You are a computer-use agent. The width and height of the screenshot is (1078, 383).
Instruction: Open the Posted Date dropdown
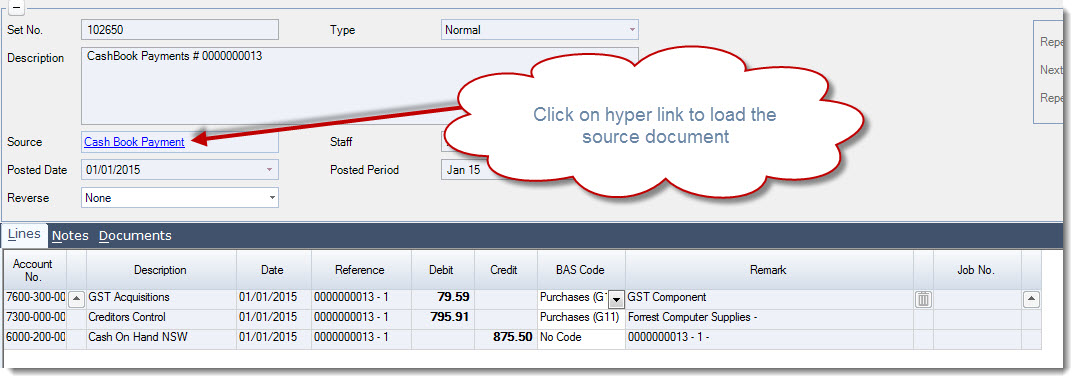coord(270,170)
